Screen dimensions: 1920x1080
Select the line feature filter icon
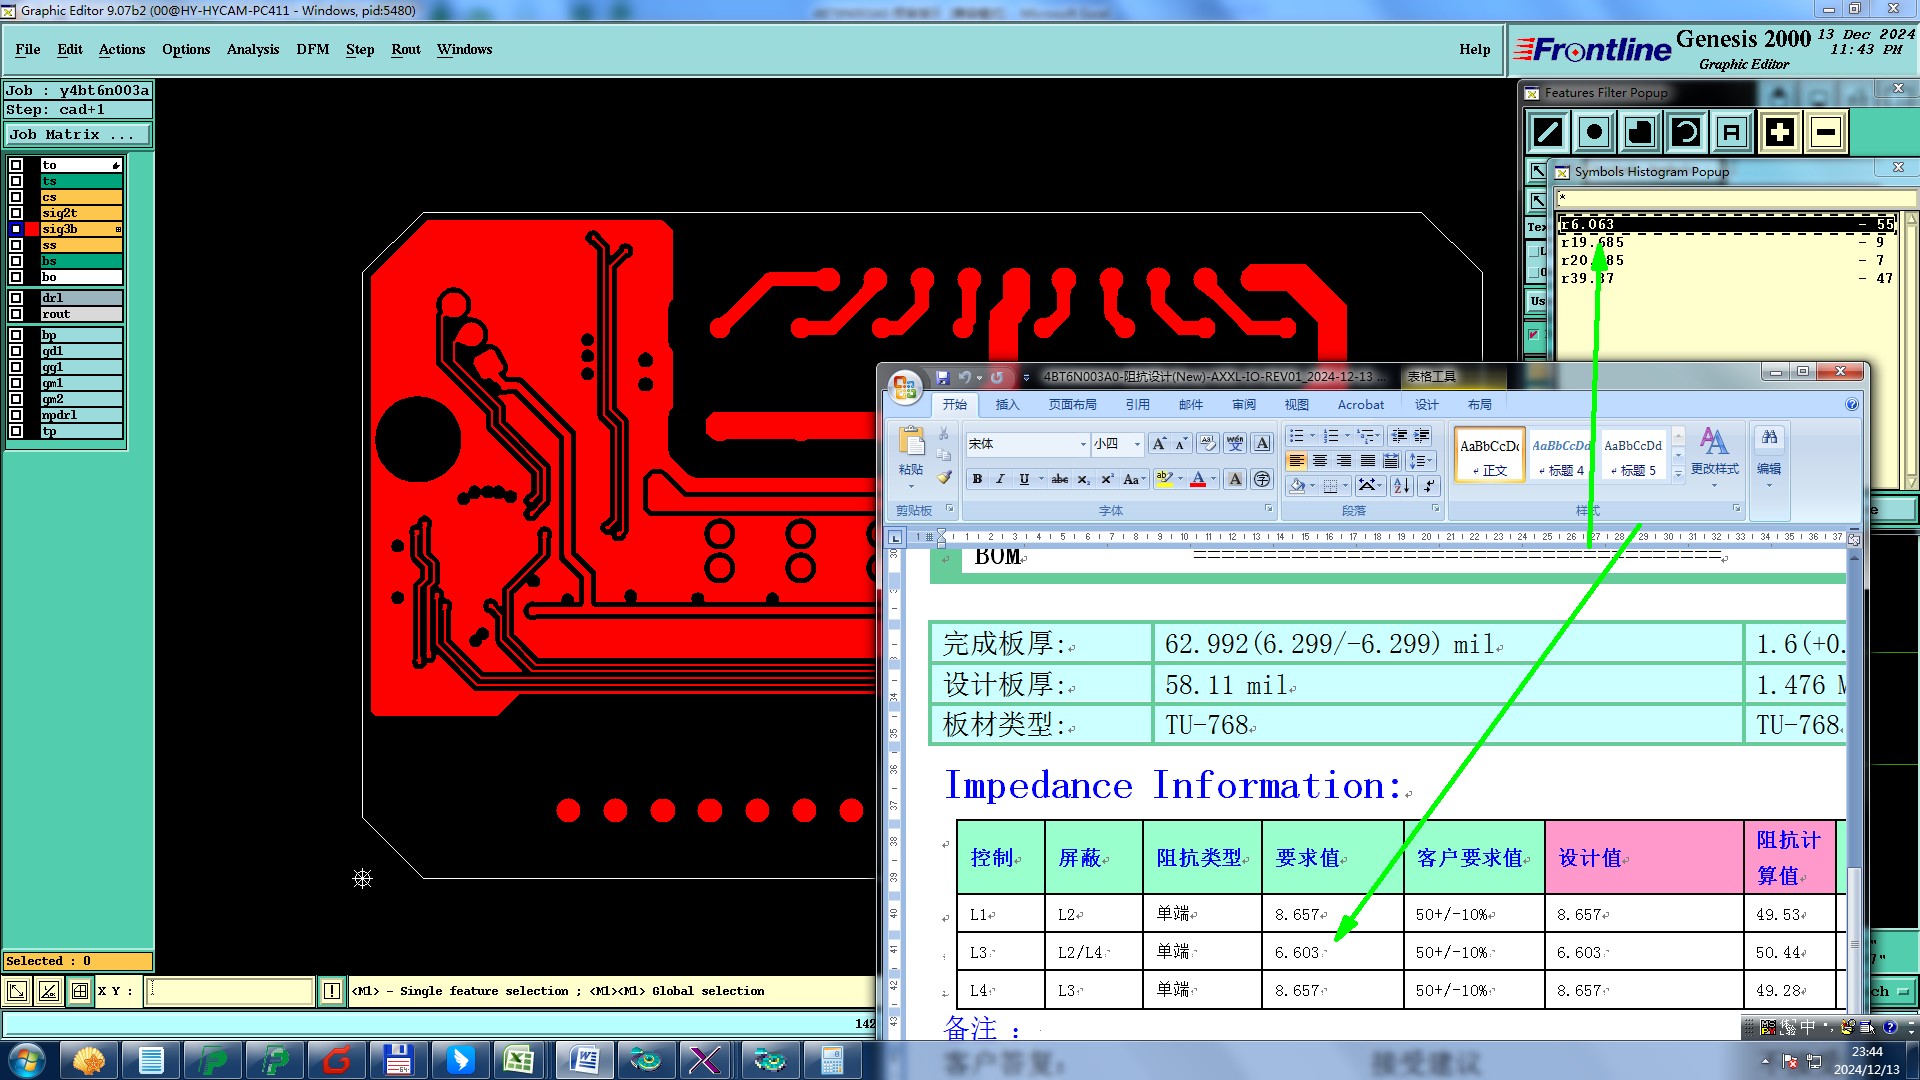tap(1548, 132)
